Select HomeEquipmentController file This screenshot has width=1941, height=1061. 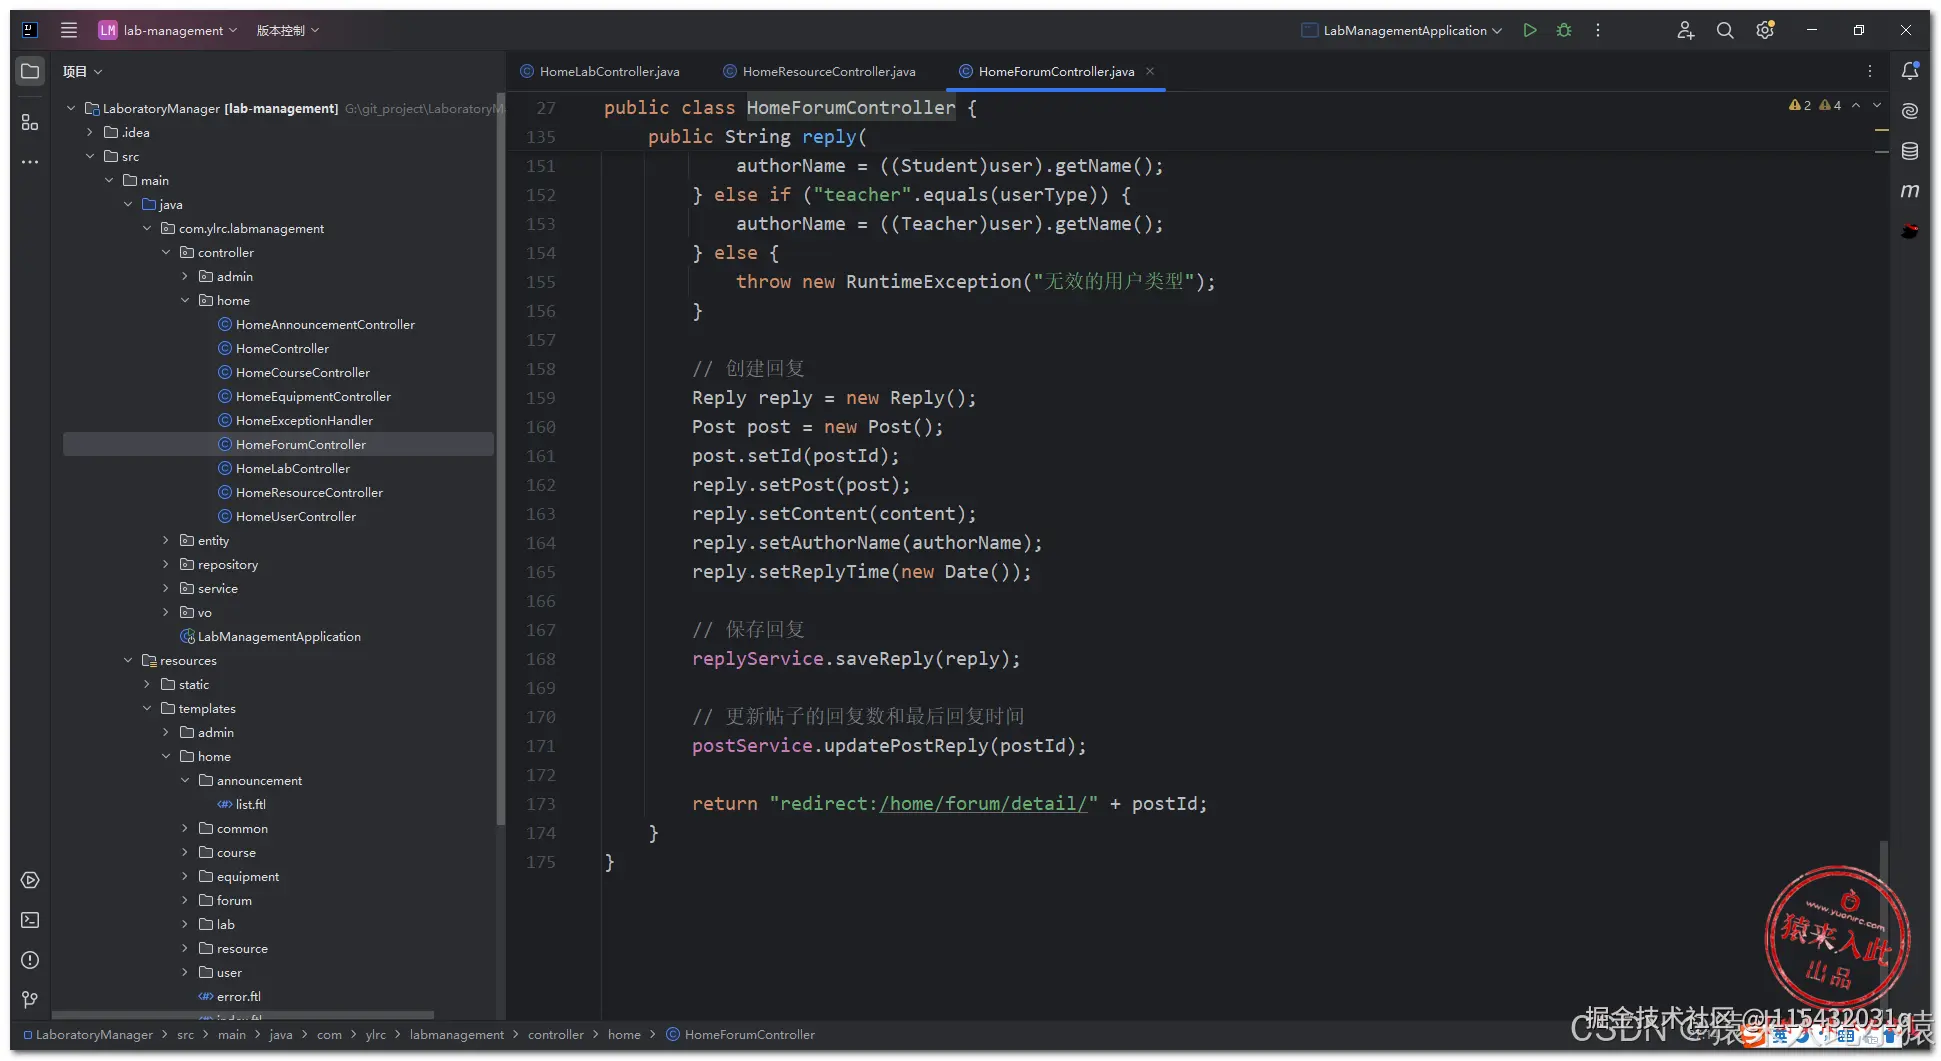point(313,396)
